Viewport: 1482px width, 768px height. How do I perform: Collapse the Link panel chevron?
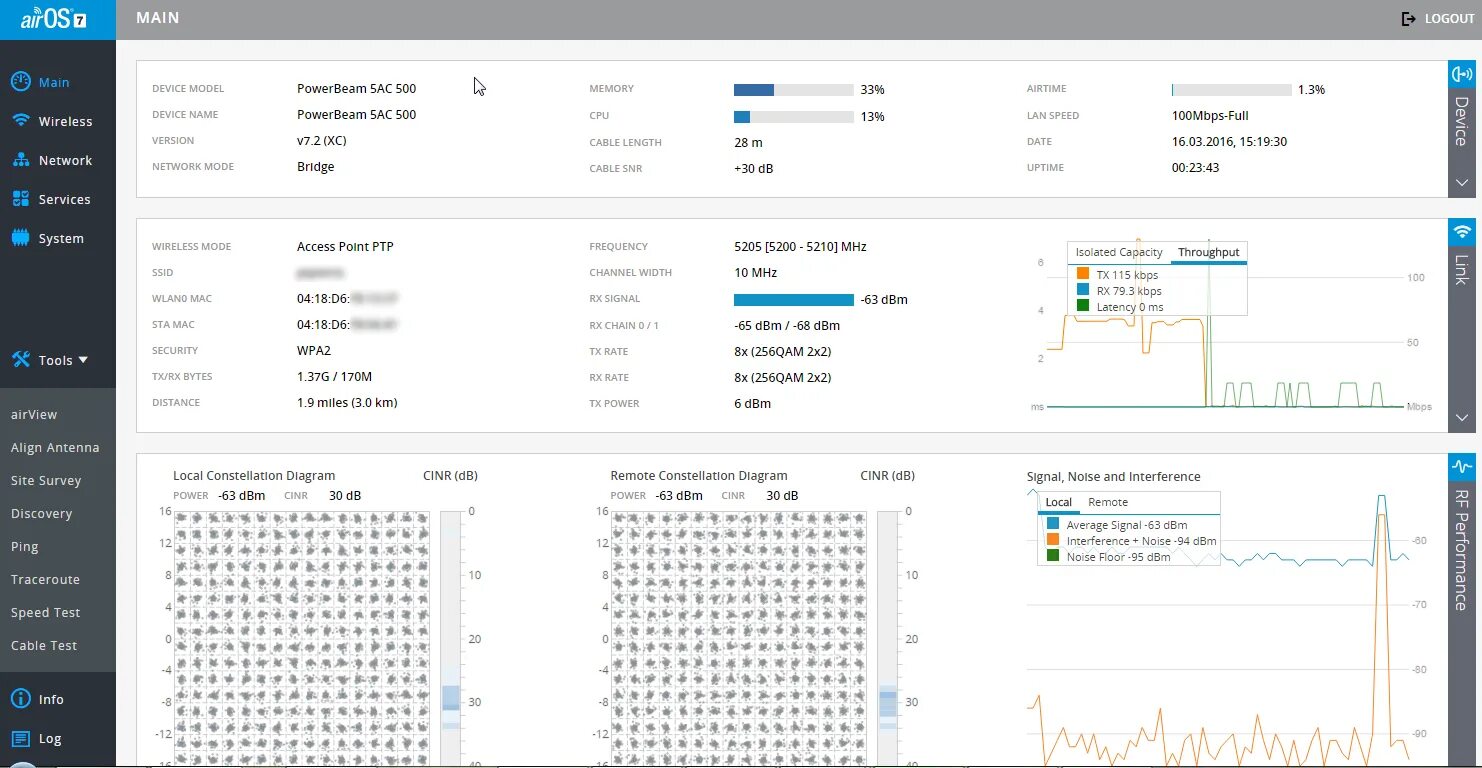pyautogui.click(x=1462, y=418)
